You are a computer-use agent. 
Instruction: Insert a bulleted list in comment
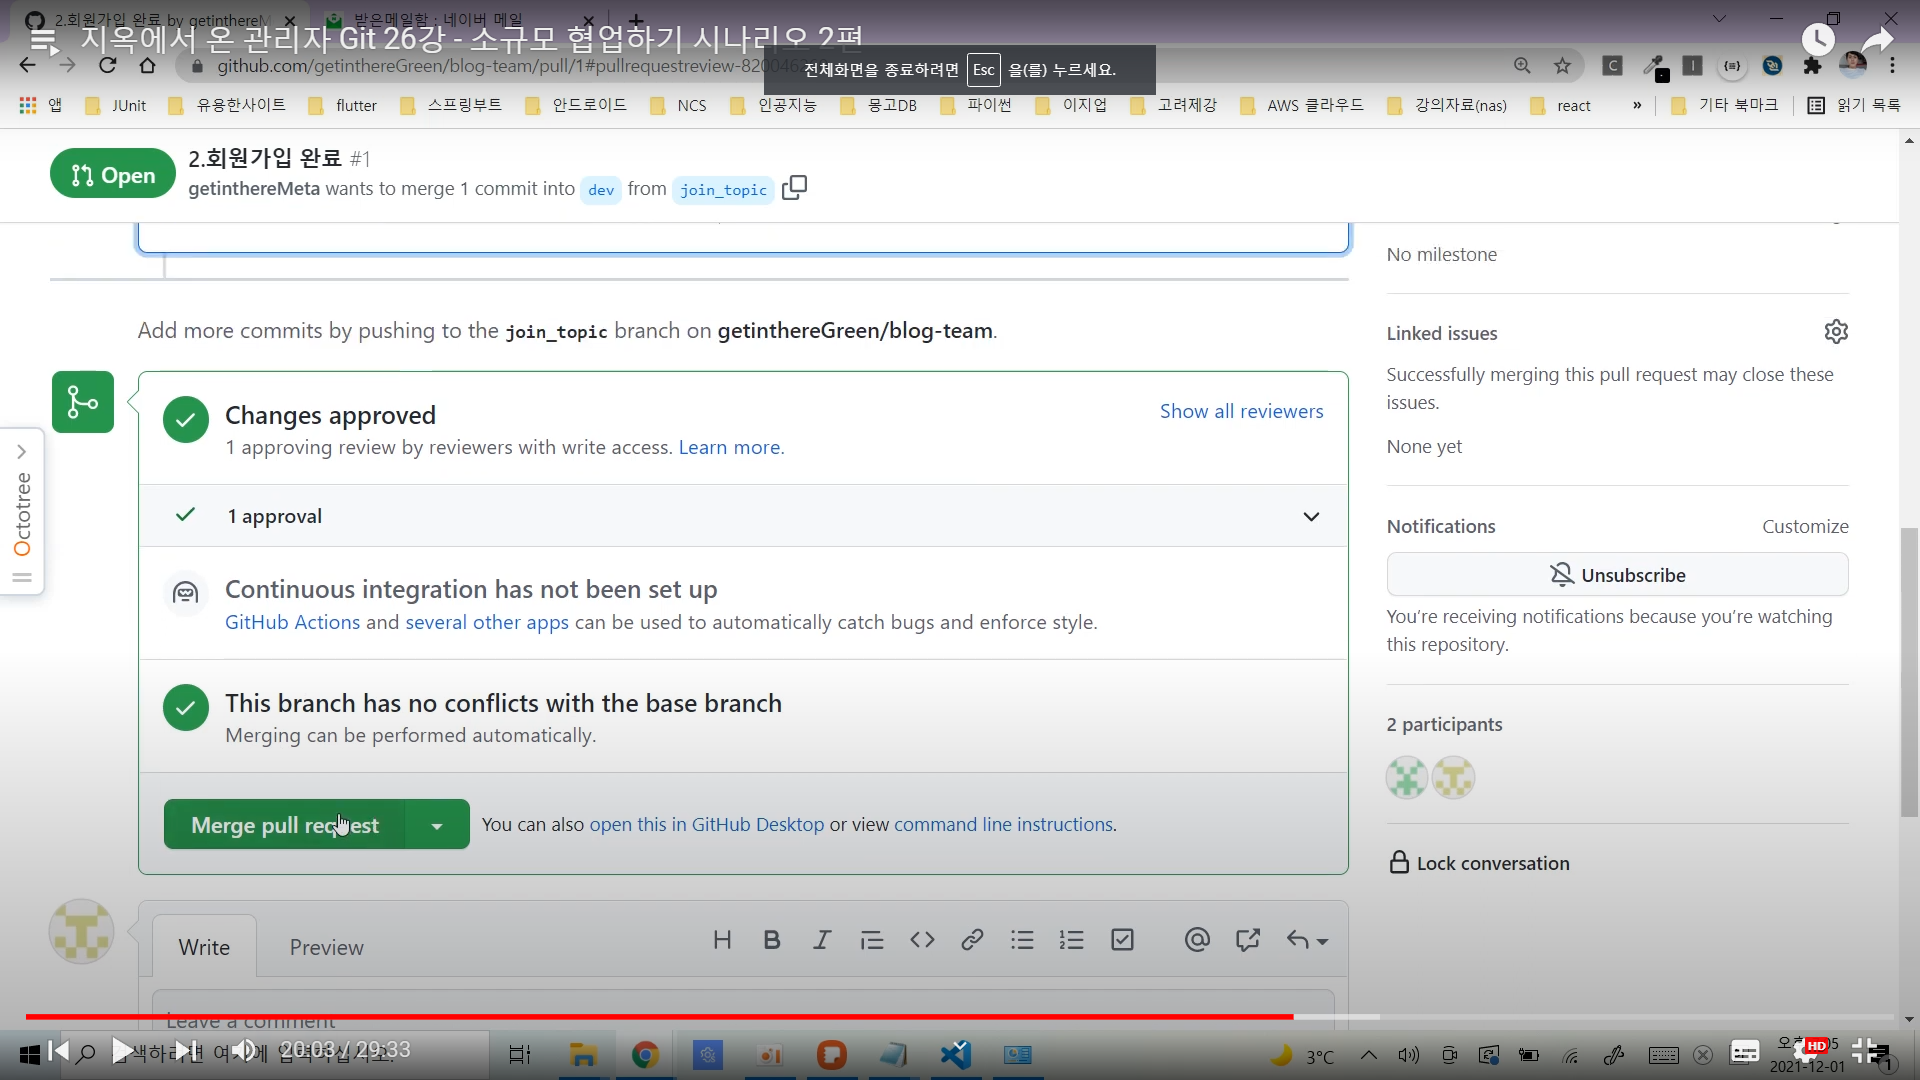(x=1022, y=940)
